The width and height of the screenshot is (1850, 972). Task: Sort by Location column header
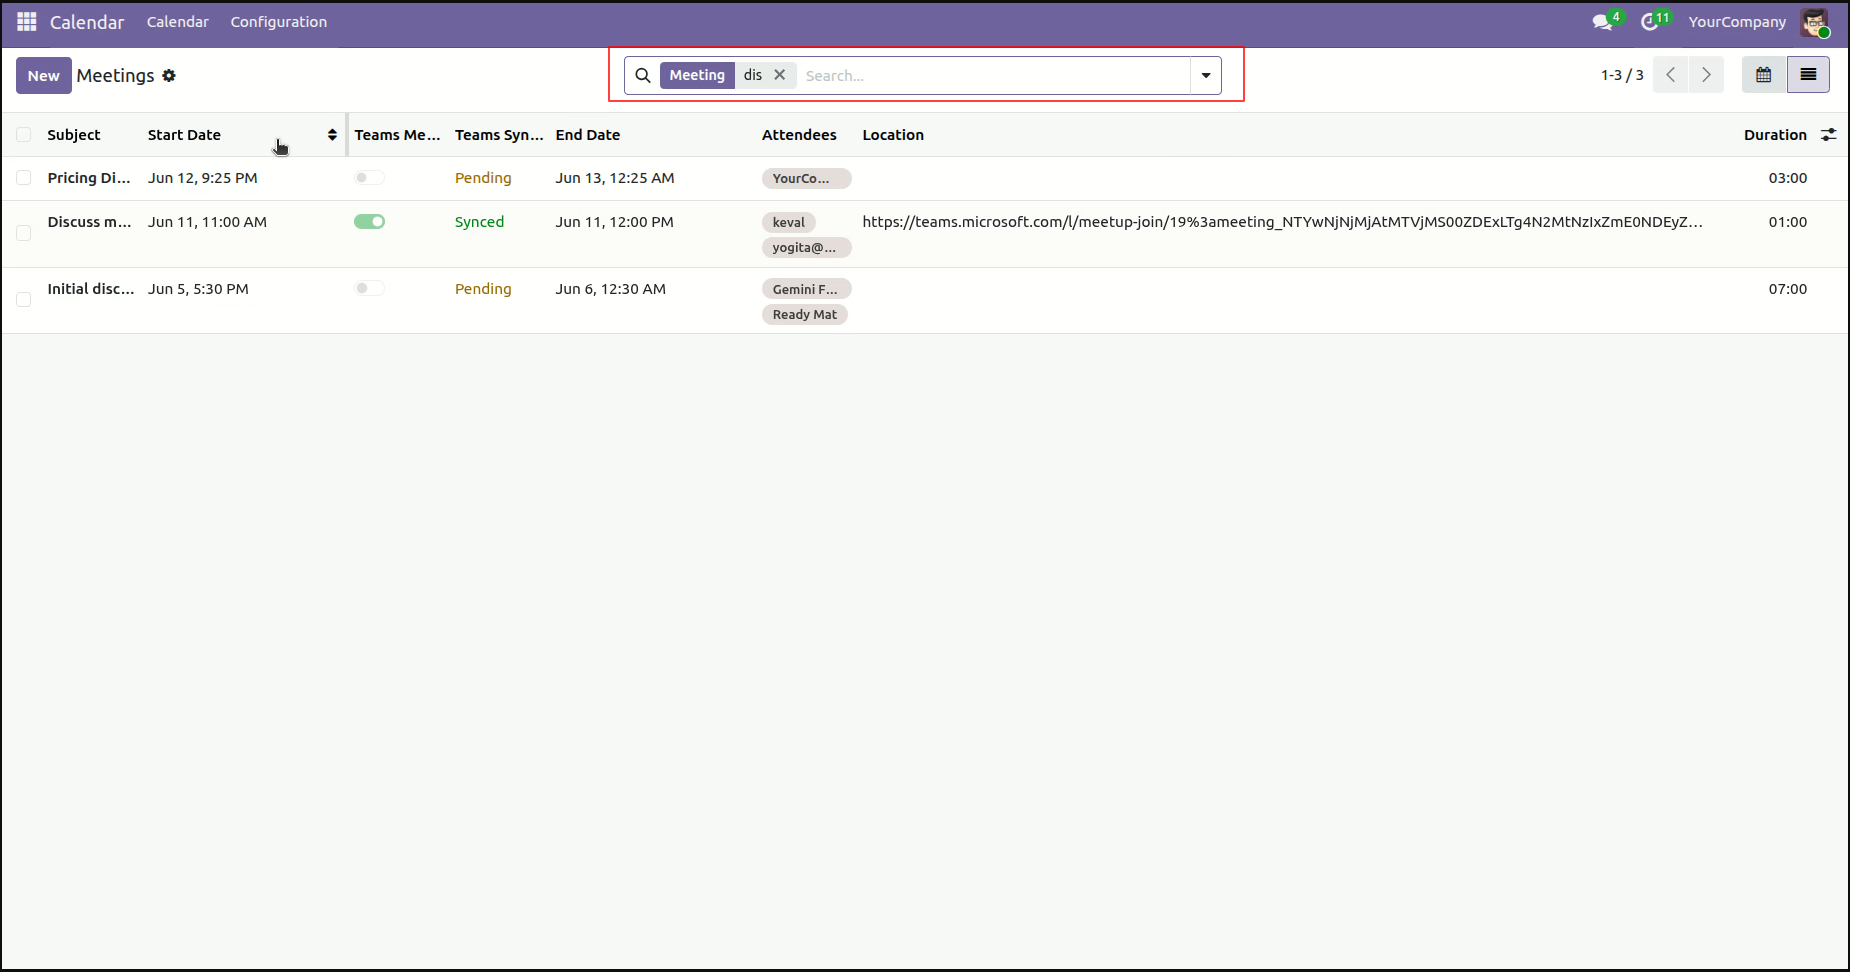point(893,135)
